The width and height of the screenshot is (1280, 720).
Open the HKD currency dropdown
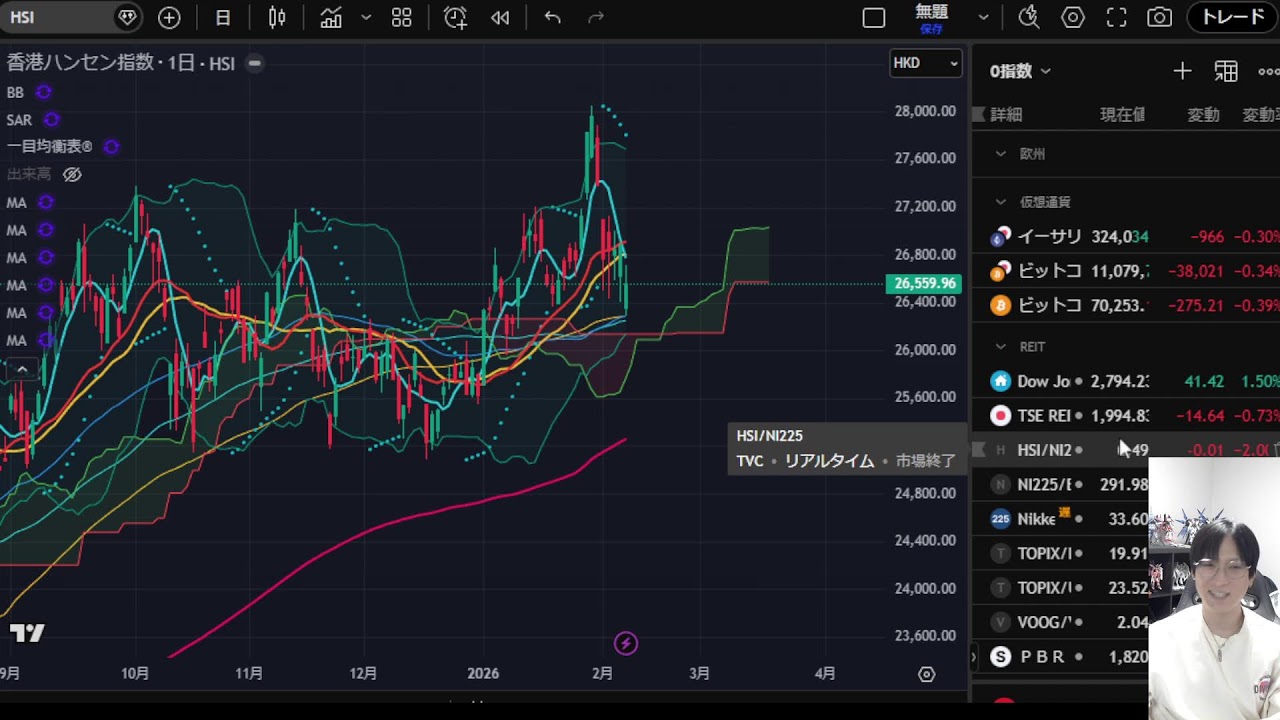tap(925, 63)
